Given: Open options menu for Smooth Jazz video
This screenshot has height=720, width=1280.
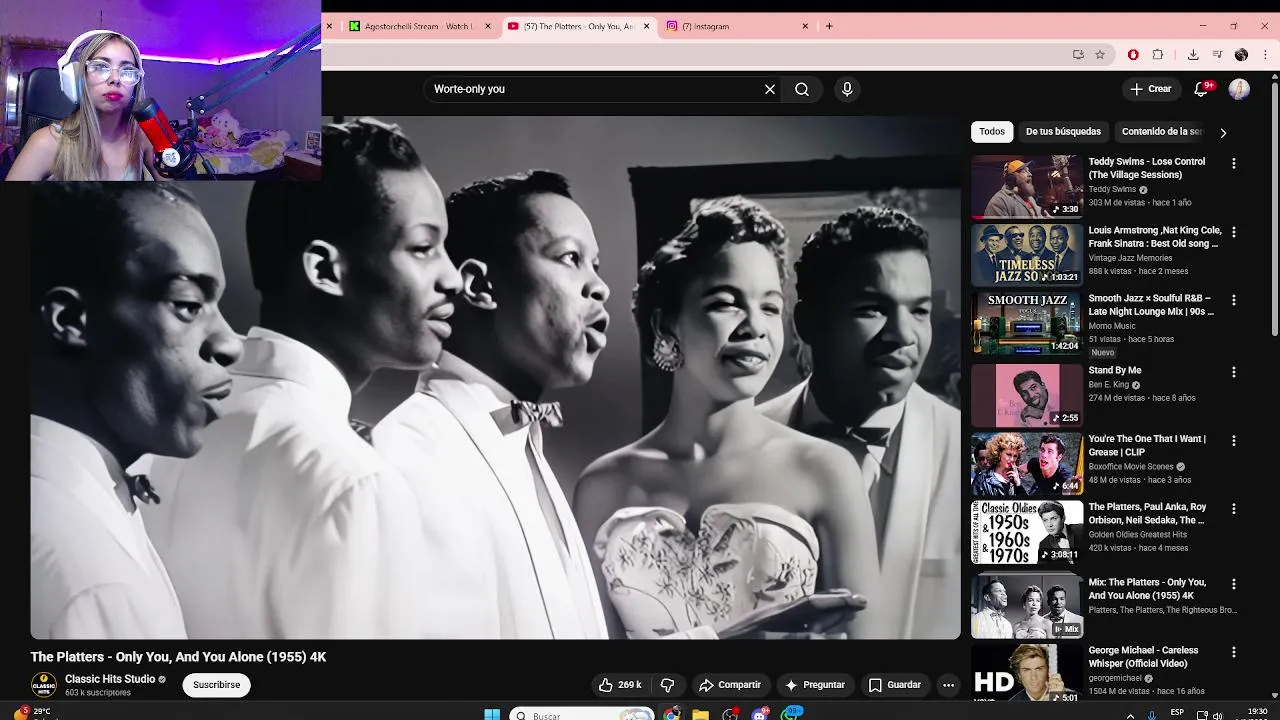Looking at the screenshot, I should click(x=1234, y=300).
